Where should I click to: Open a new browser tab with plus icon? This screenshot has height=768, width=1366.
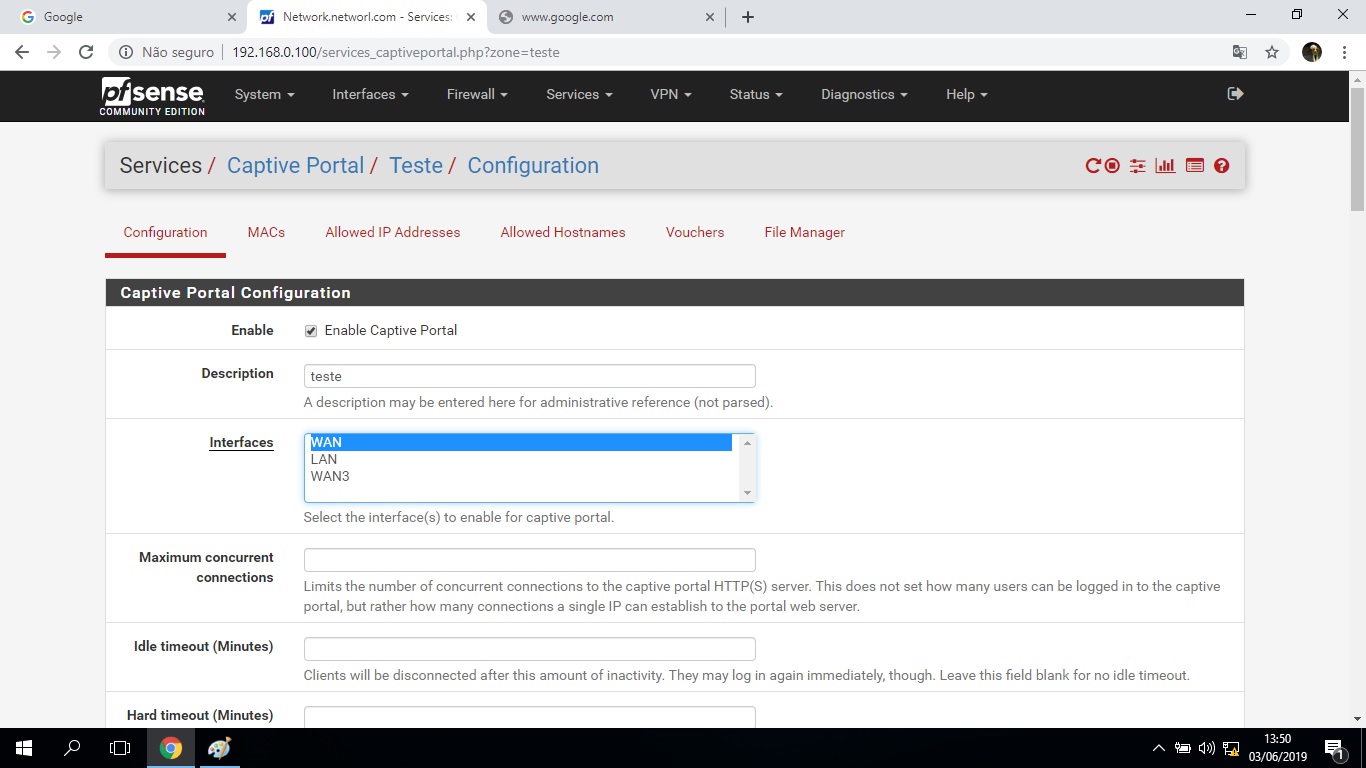(x=748, y=17)
